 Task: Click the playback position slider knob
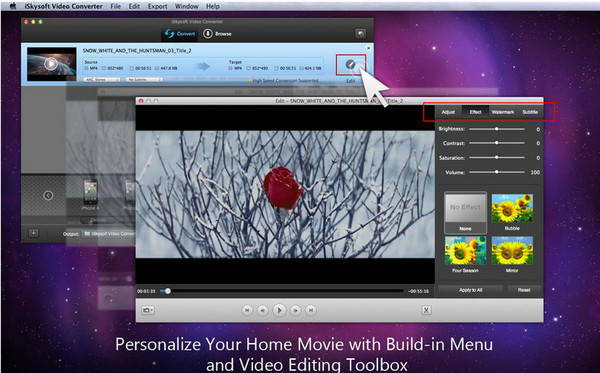coord(168,291)
